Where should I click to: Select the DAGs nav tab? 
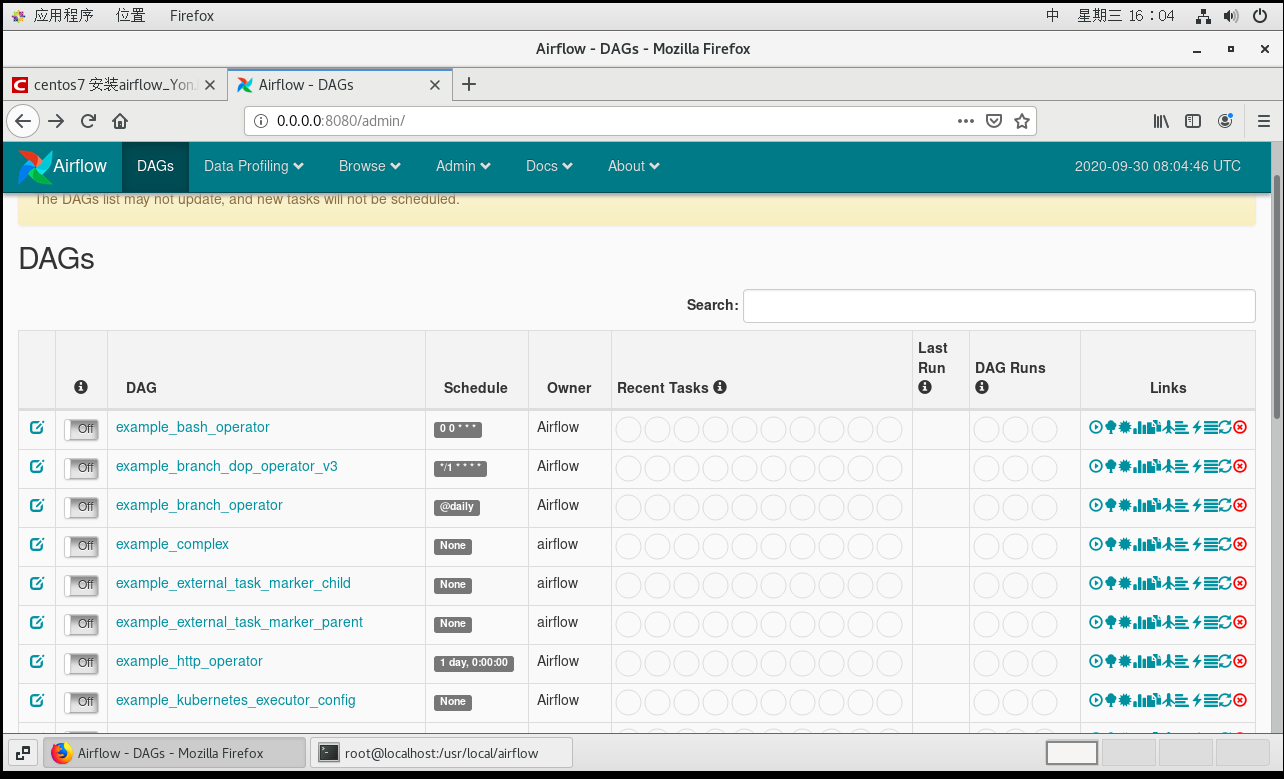[155, 166]
